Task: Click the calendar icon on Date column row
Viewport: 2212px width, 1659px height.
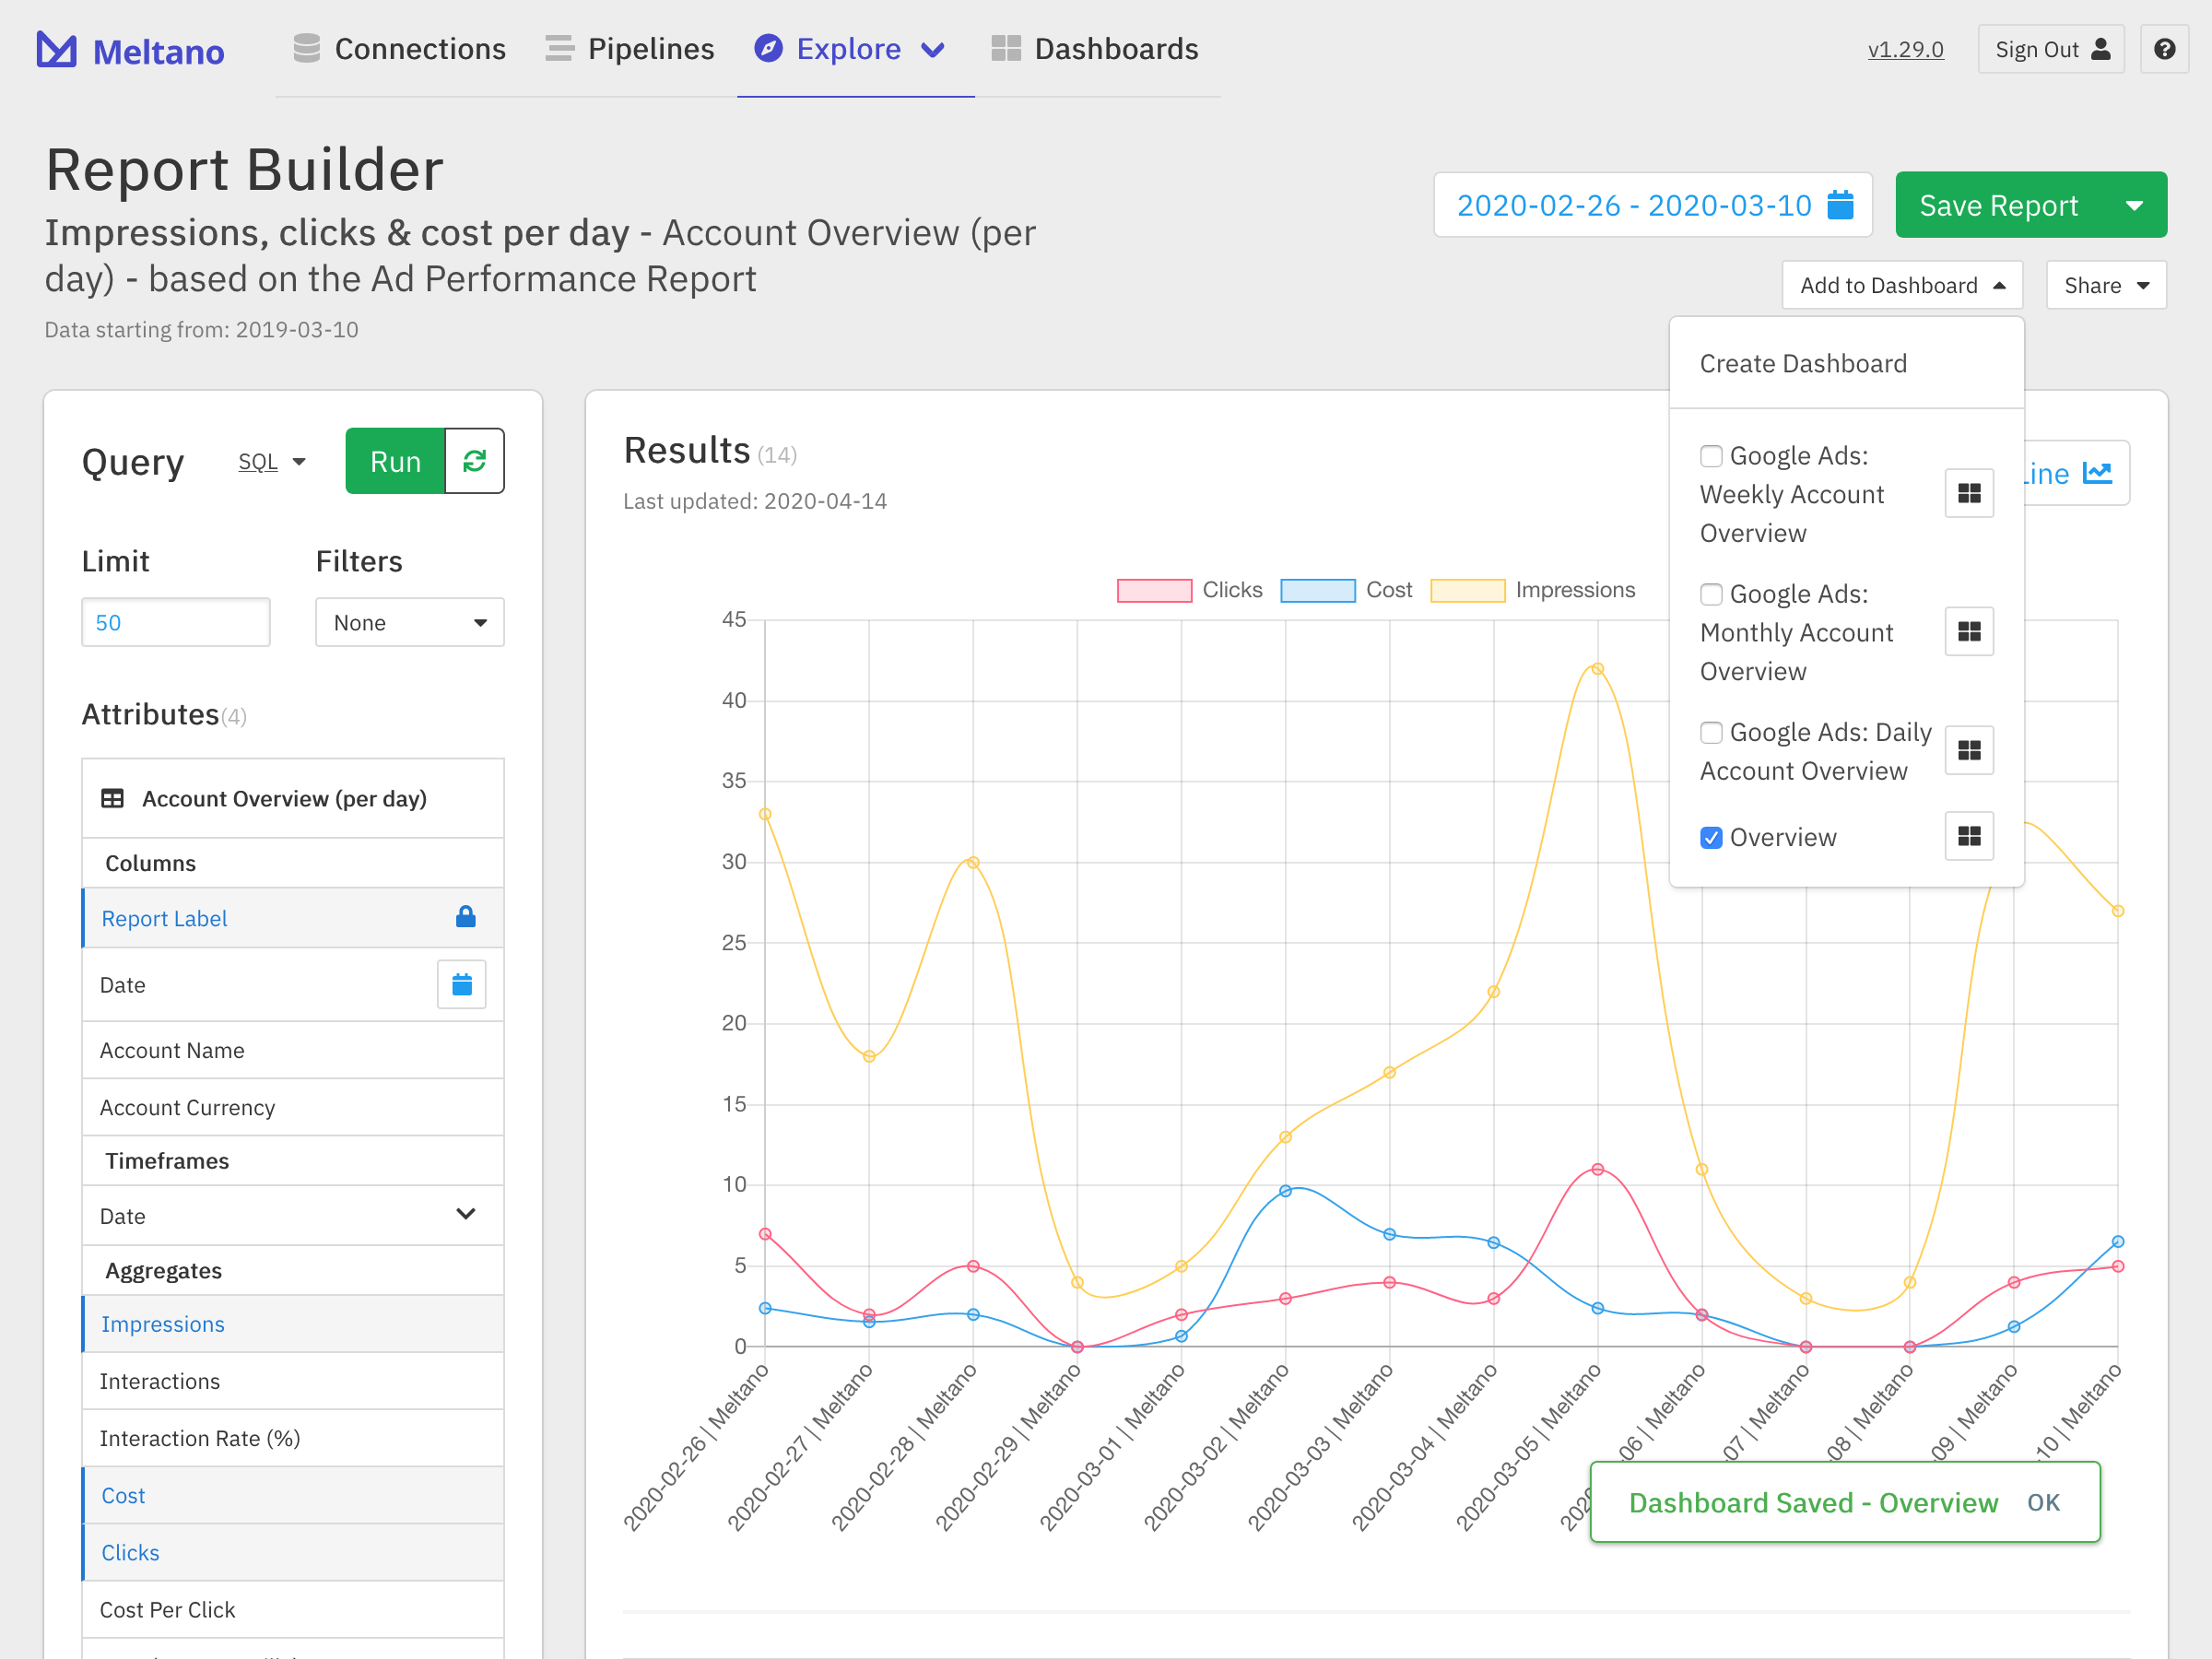Action: click(x=461, y=985)
